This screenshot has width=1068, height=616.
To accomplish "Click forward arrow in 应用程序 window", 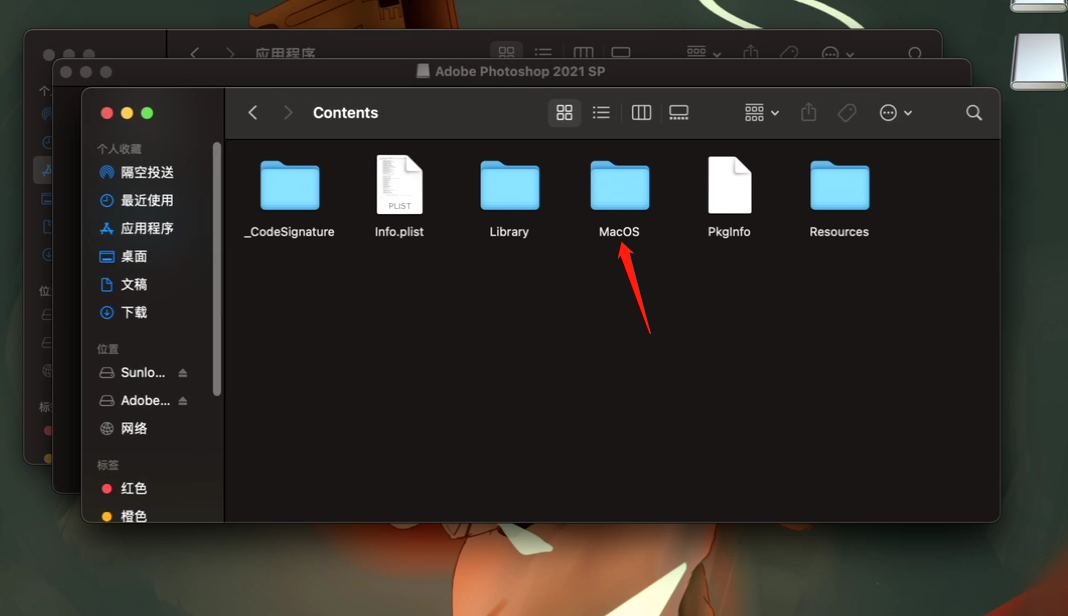I will coord(230,52).
